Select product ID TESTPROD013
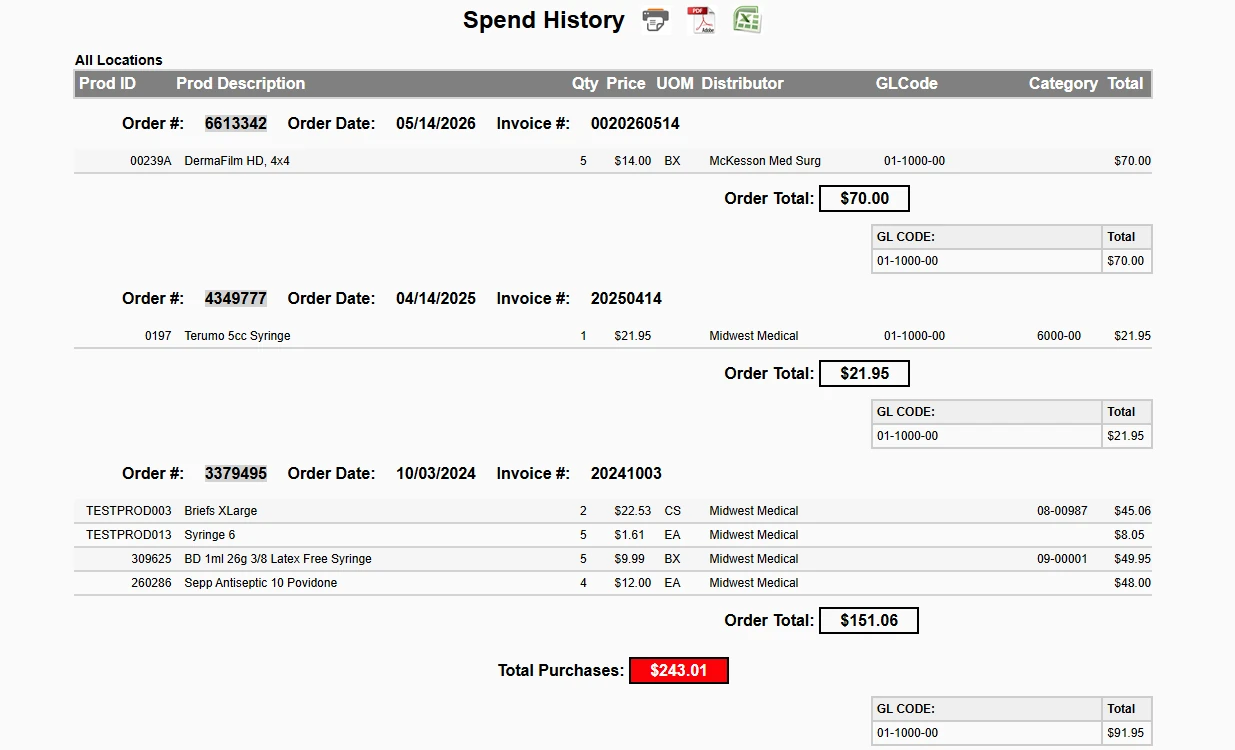Image resolution: width=1235 pixels, height=750 pixels. (x=129, y=534)
